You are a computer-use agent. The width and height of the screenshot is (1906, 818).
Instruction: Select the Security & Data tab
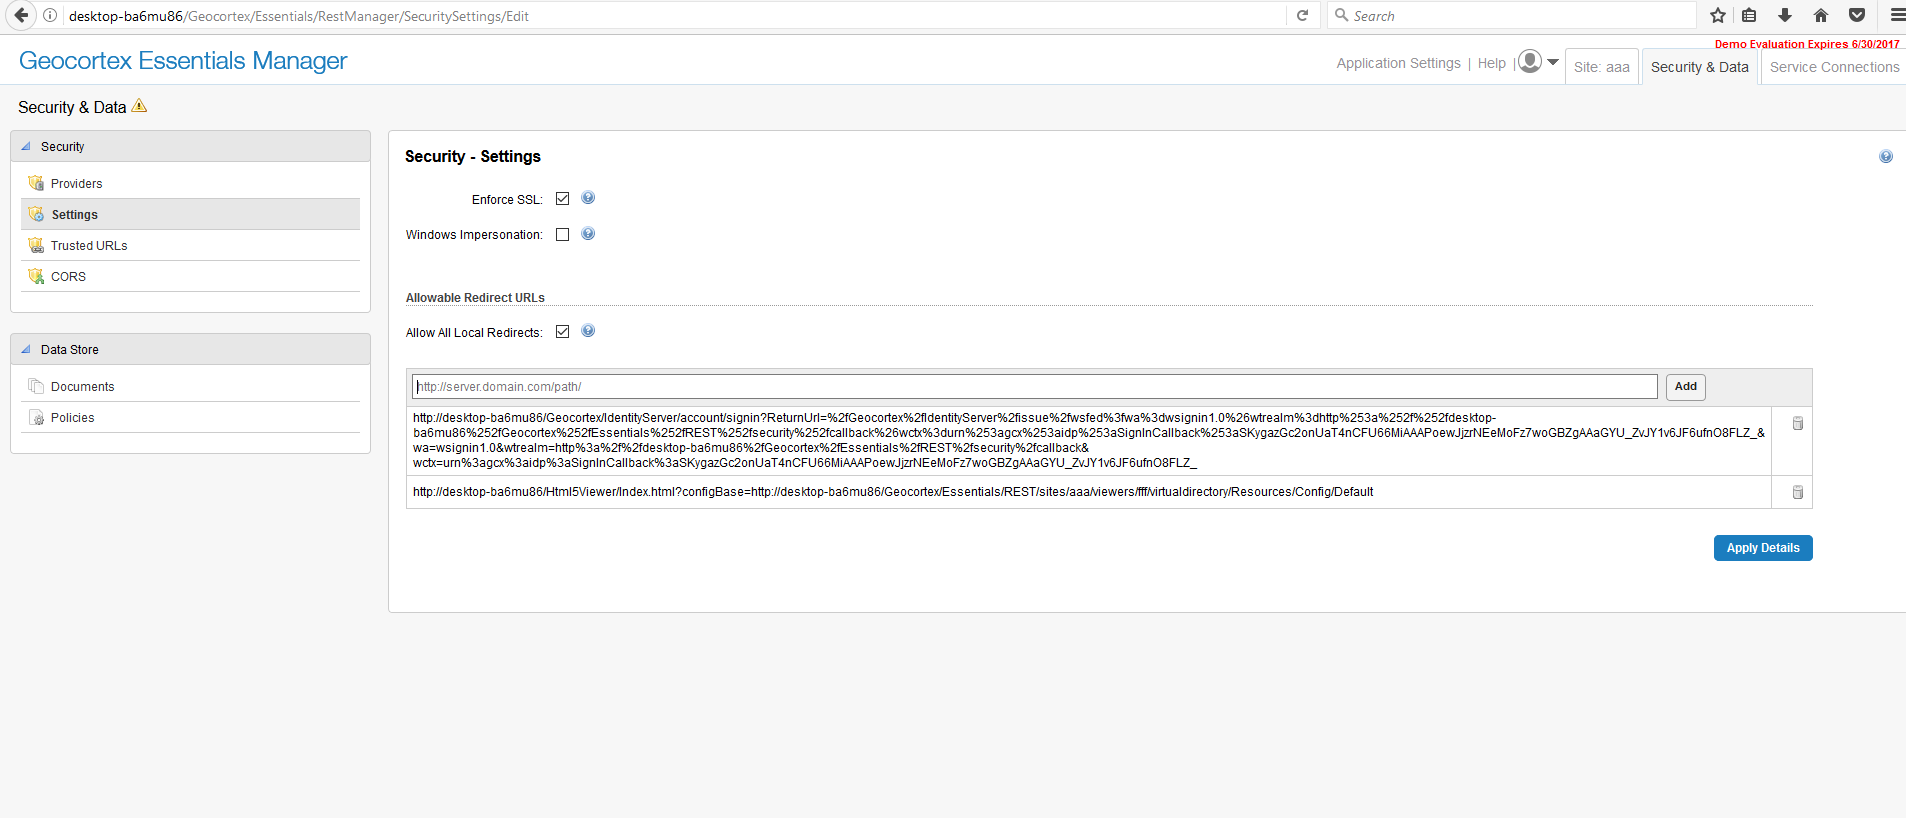coord(1699,67)
